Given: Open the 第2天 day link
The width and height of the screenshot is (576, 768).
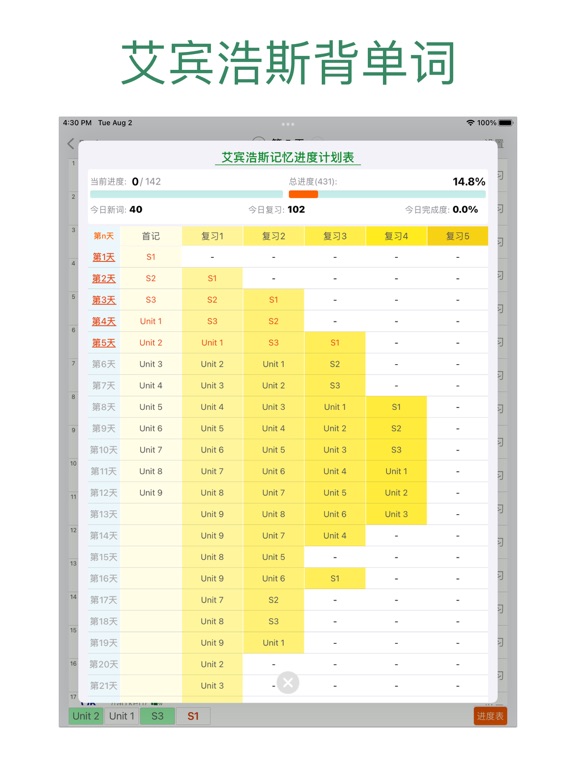Looking at the screenshot, I should 104,279.
